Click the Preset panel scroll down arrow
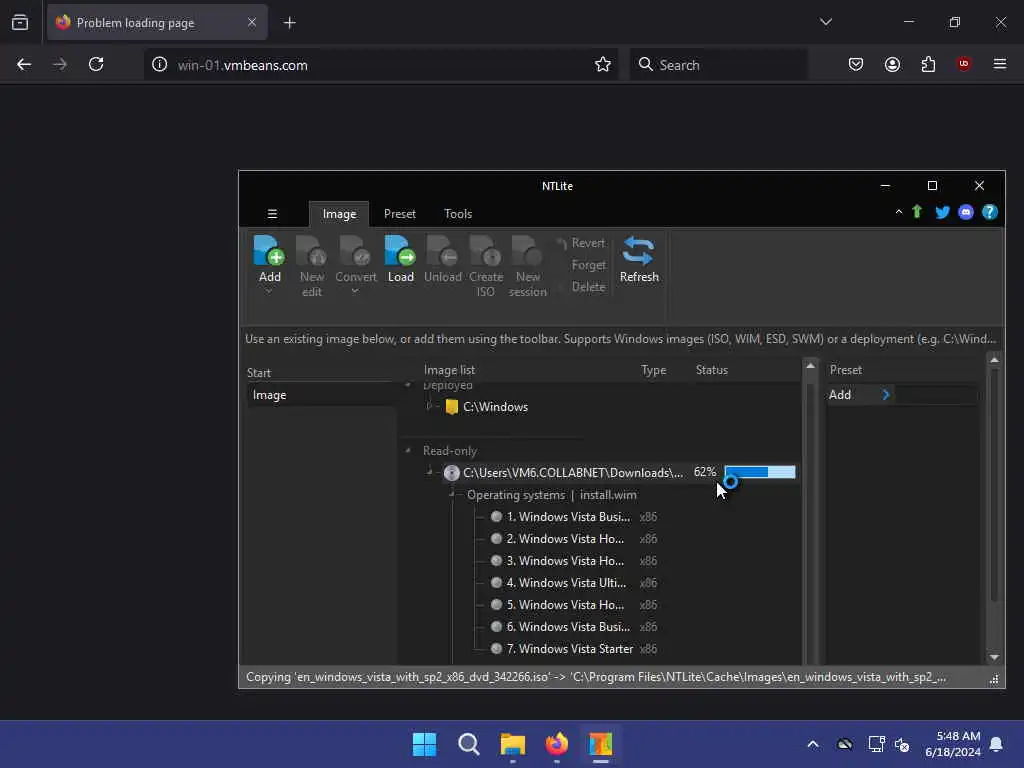 [x=994, y=657]
